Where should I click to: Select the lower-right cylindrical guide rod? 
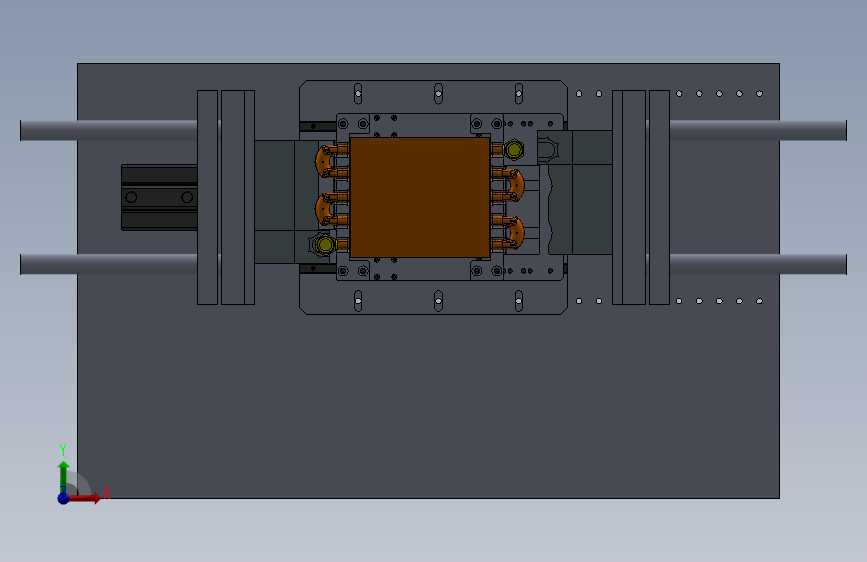(758, 264)
